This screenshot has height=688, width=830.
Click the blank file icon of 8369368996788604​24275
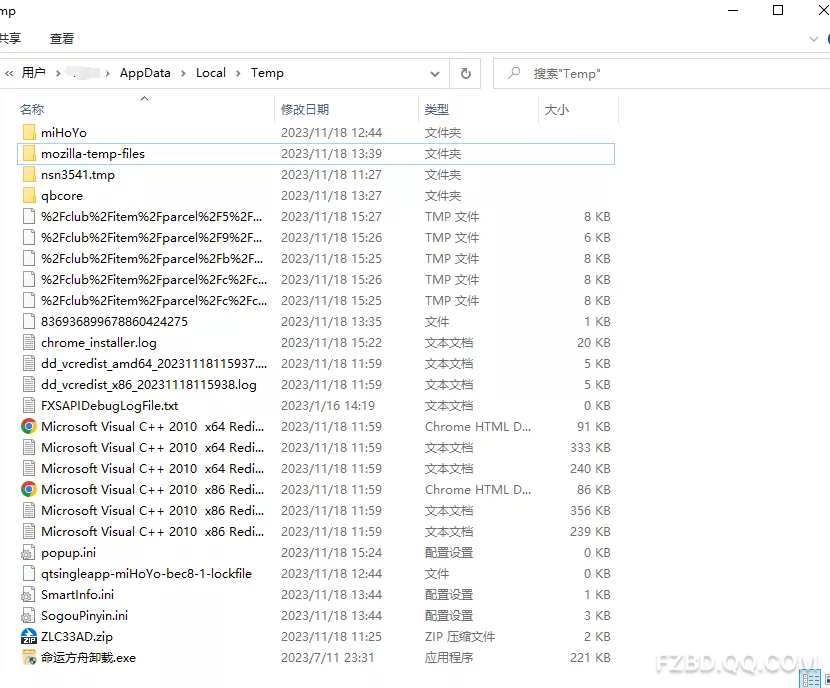29,321
